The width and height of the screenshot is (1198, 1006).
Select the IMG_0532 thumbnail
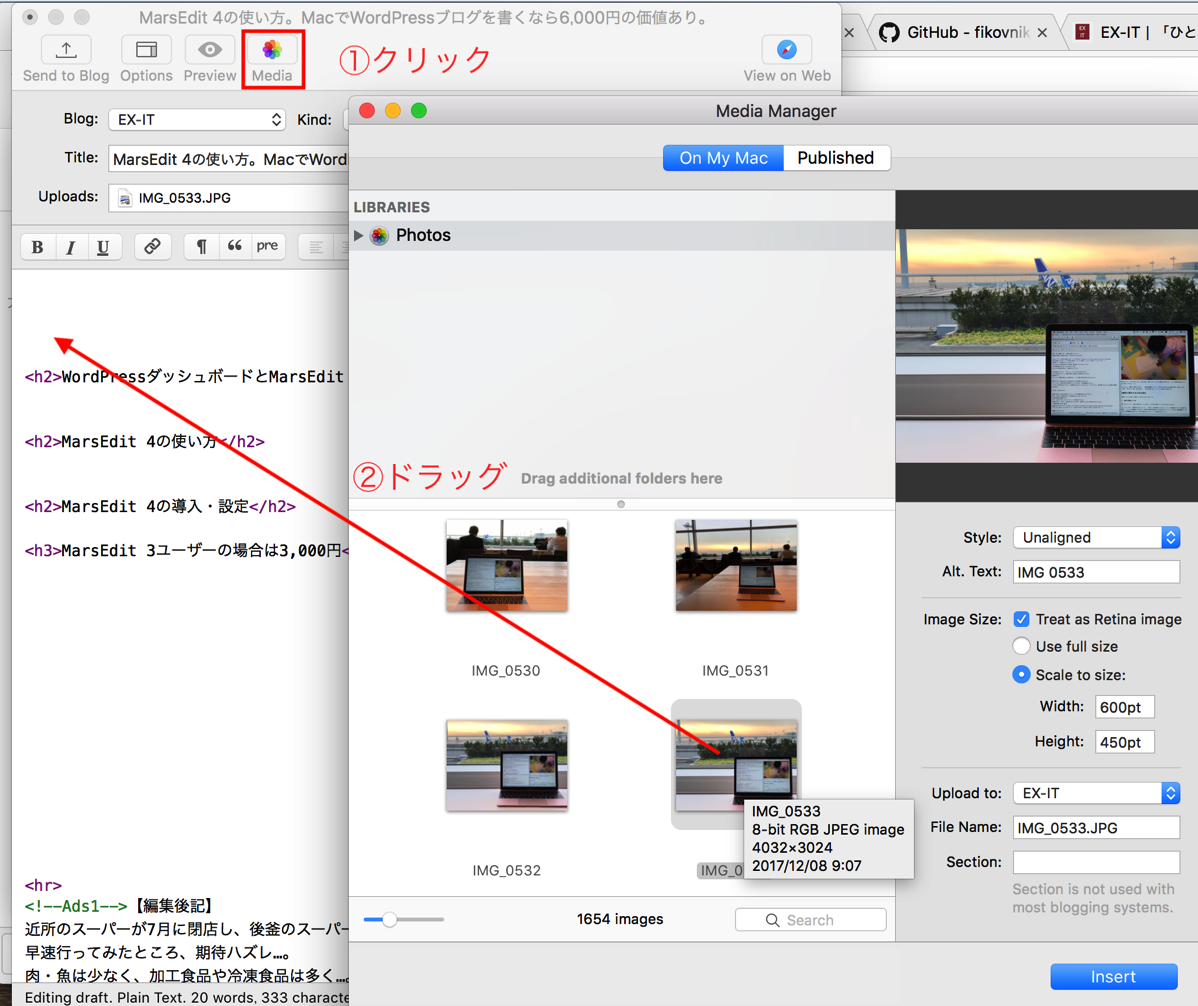507,765
